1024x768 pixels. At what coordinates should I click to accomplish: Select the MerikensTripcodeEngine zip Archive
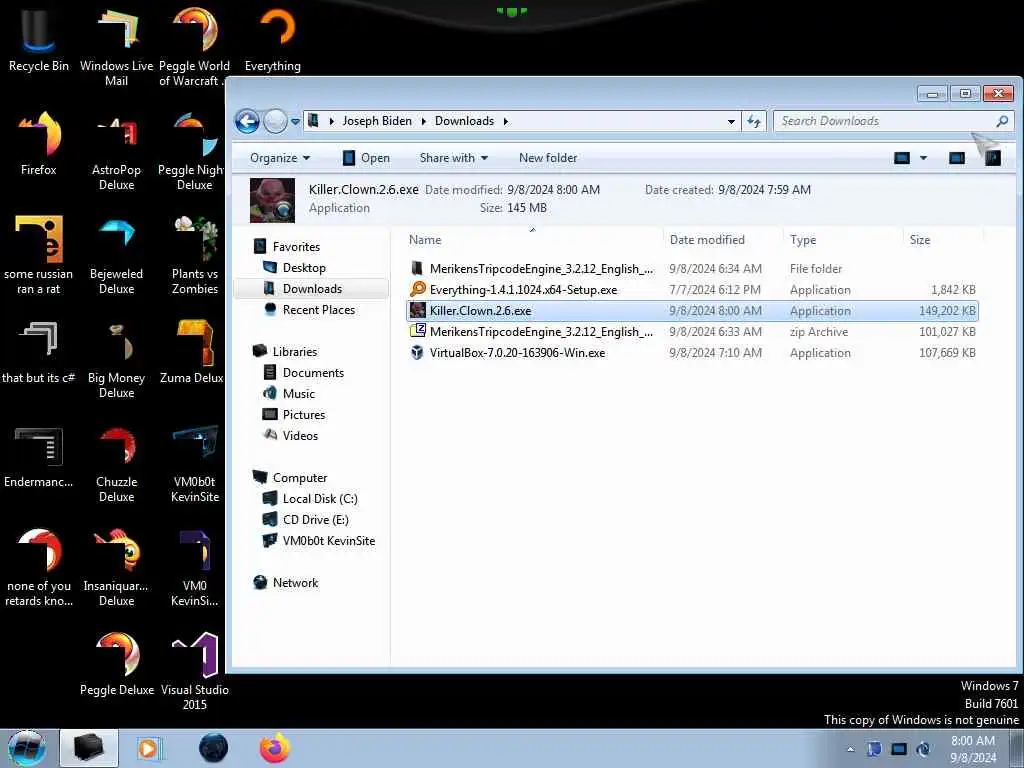click(692, 332)
